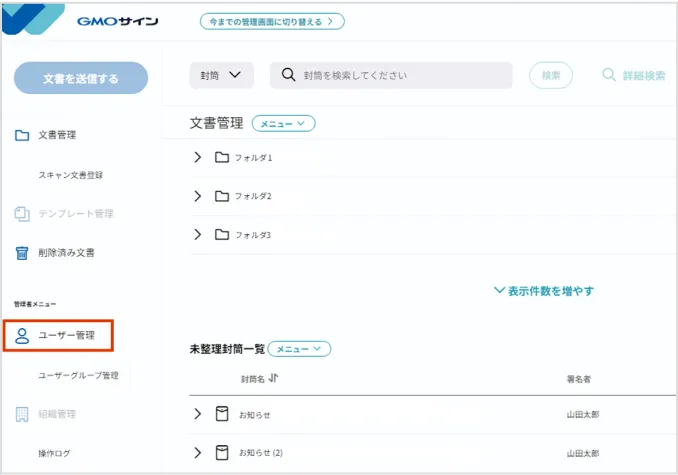
Task: Open メニュー dropdown beside 未整理封筒一覧
Action: coord(299,349)
